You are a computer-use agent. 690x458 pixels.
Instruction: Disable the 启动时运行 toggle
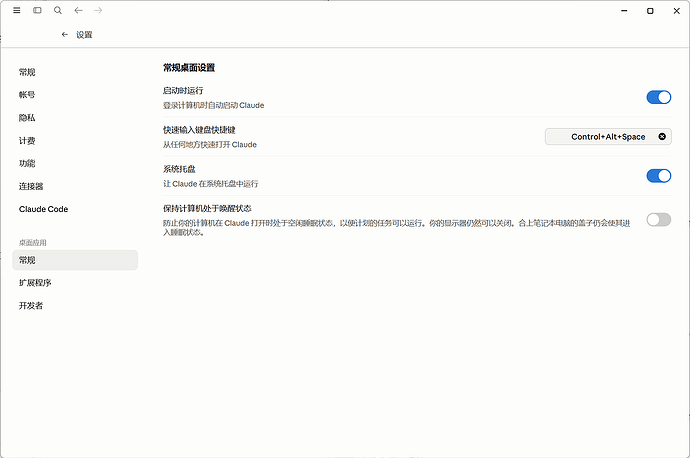pos(658,97)
